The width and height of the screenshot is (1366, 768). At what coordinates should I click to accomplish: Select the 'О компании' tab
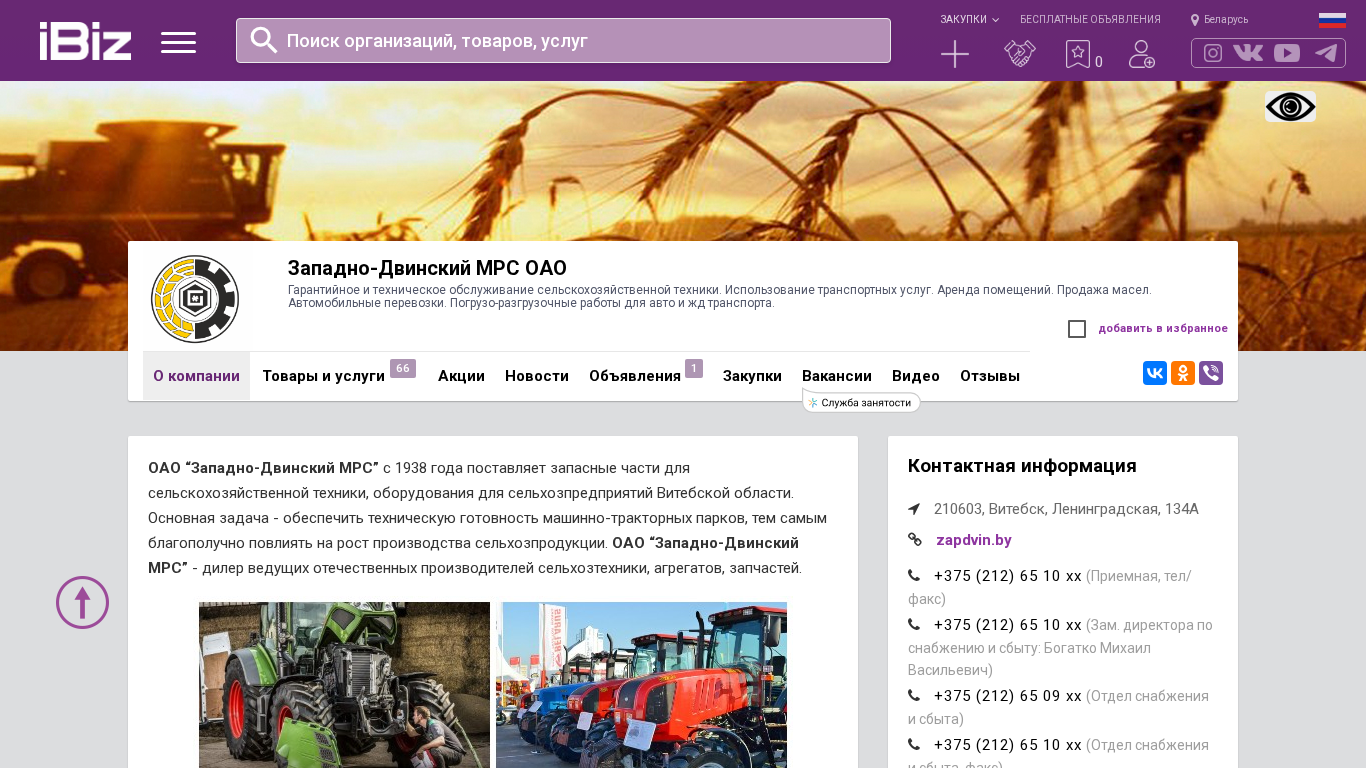[x=196, y=376]
